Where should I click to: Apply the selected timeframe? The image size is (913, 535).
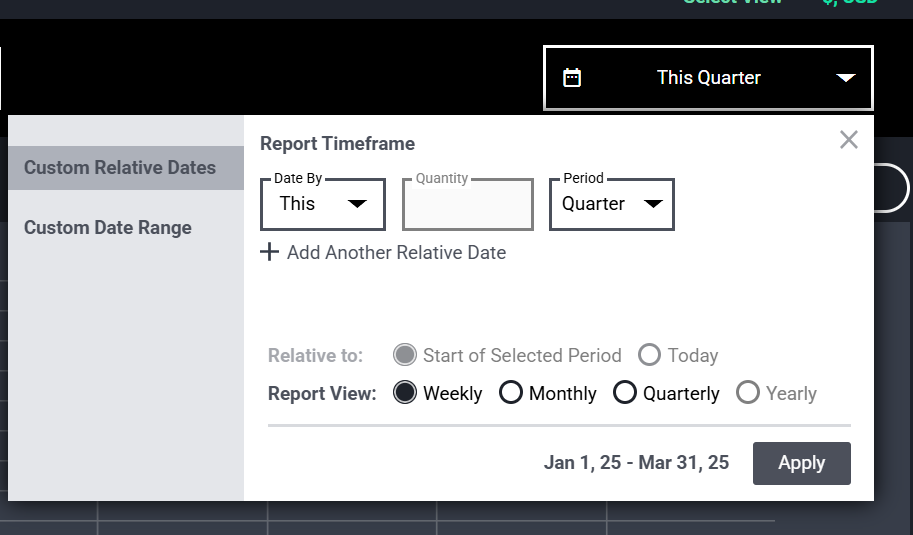802,463
